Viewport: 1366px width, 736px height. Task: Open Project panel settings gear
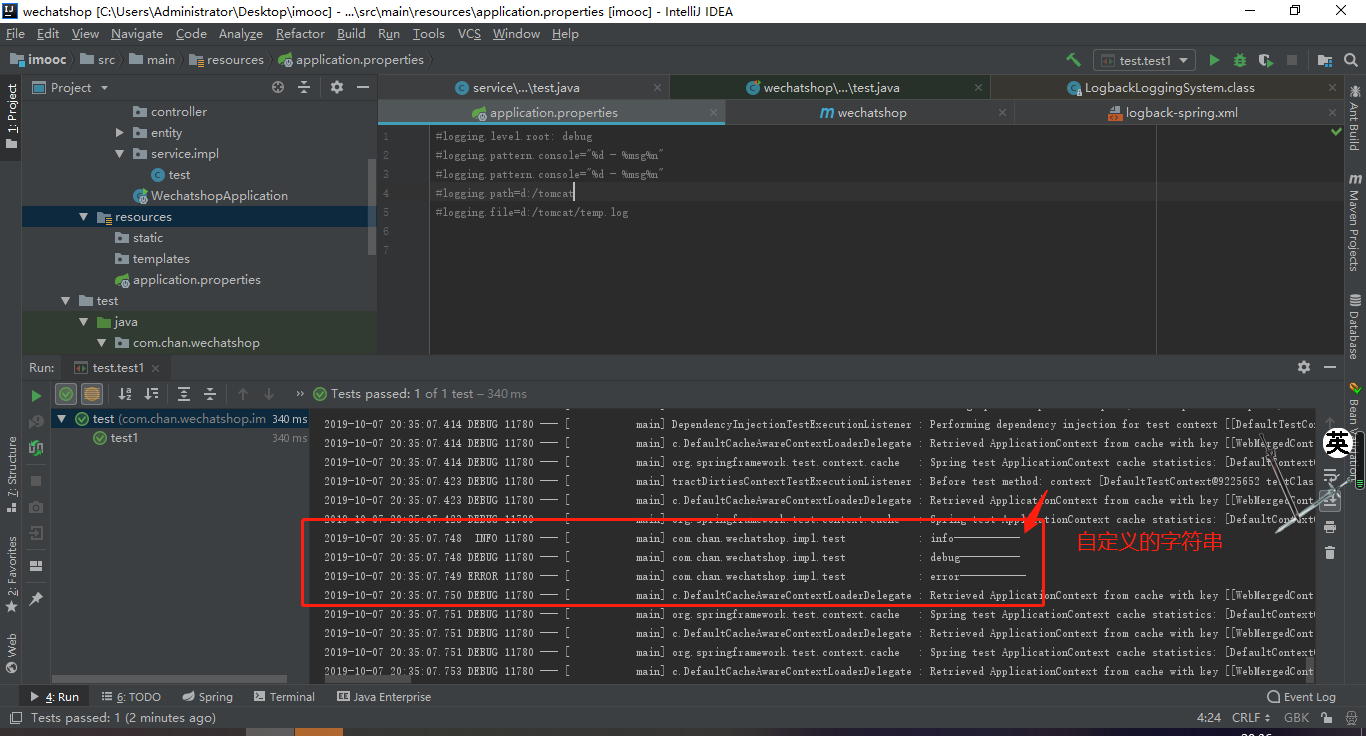click(x=336, y=87)
